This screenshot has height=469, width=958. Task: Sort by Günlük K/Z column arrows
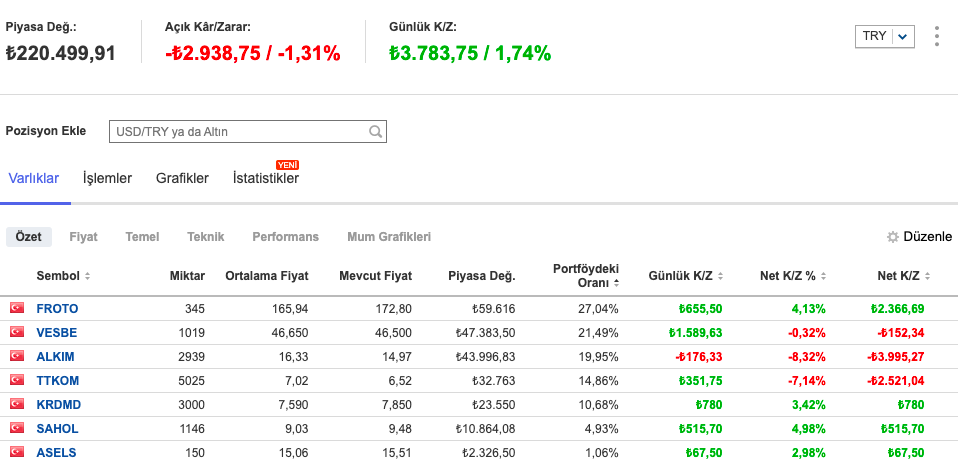point(720,276)
